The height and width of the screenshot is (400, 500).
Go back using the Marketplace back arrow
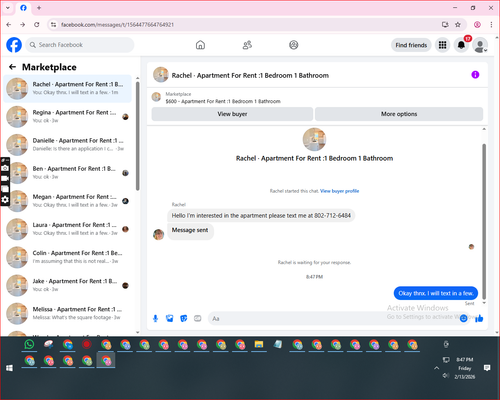tap(12, 67)
